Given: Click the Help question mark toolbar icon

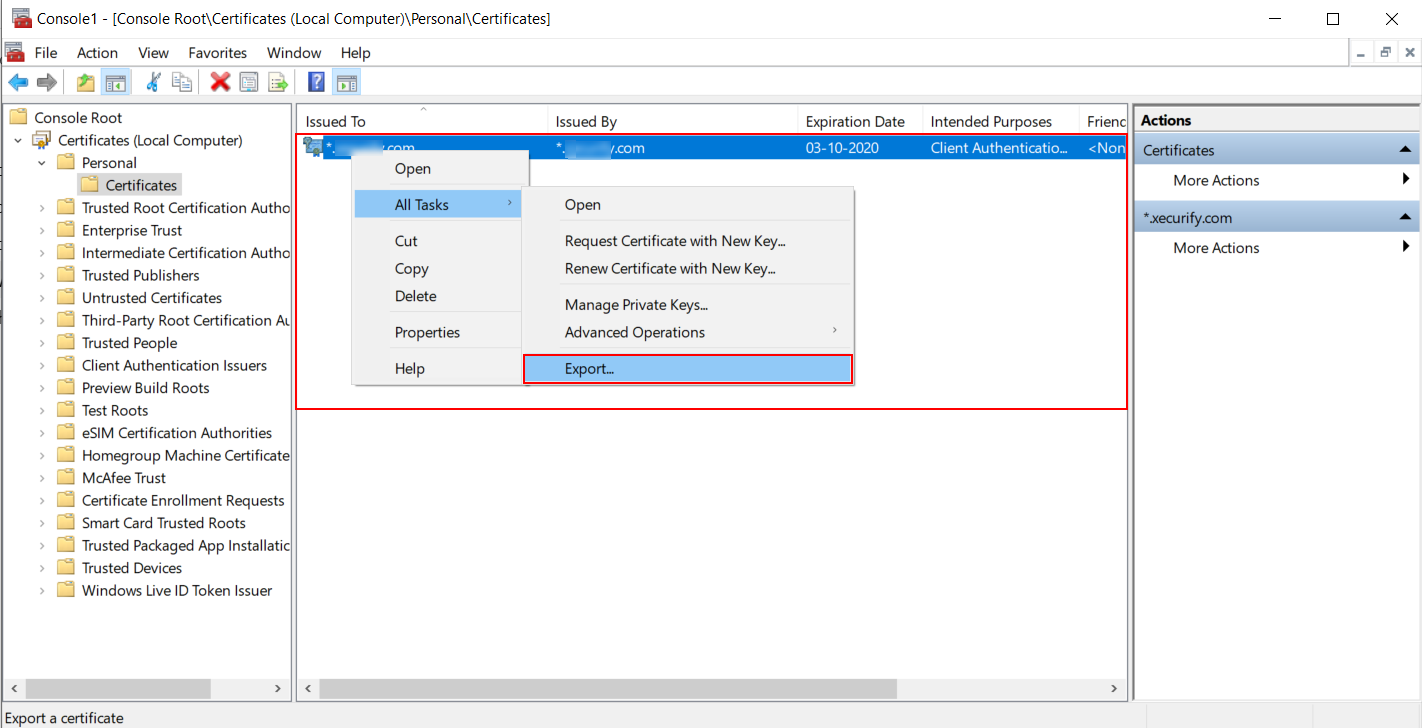Looking at the screenshot, I should point(315,81).
